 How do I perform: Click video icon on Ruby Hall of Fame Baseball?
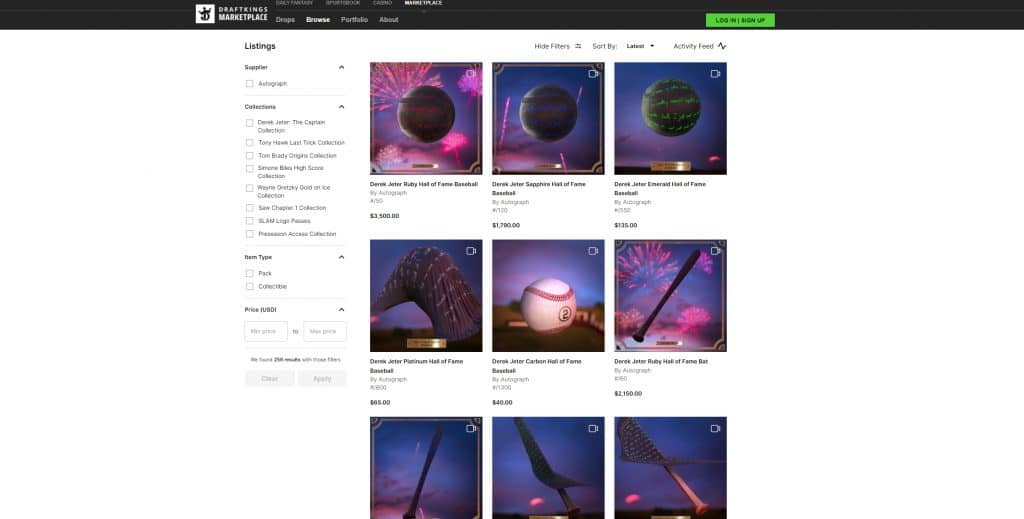click(x=471, y=74)
